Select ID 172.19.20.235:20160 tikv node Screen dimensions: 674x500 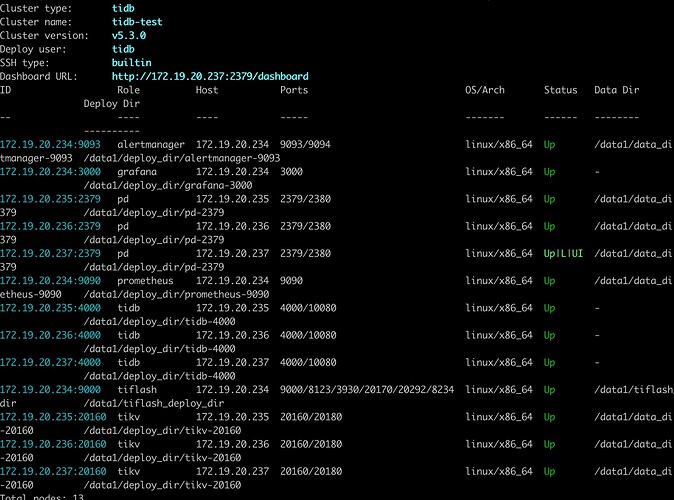click(53, 417)
